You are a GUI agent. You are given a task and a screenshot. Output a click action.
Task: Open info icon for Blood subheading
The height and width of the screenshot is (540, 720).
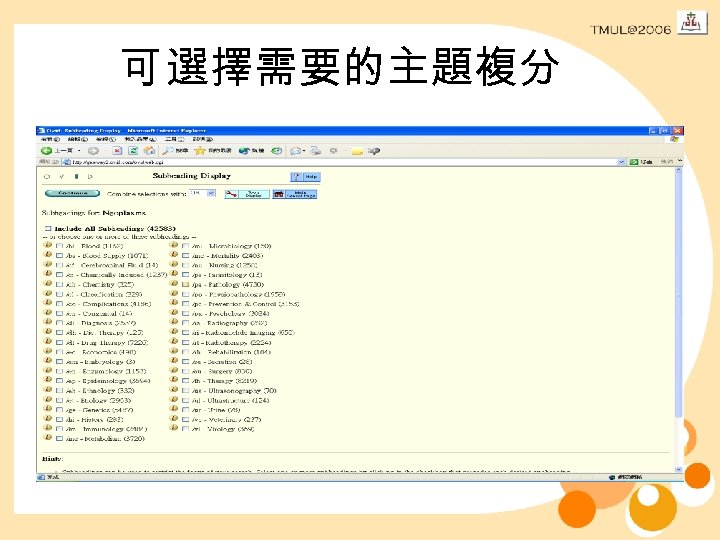[x=47, y=245]
